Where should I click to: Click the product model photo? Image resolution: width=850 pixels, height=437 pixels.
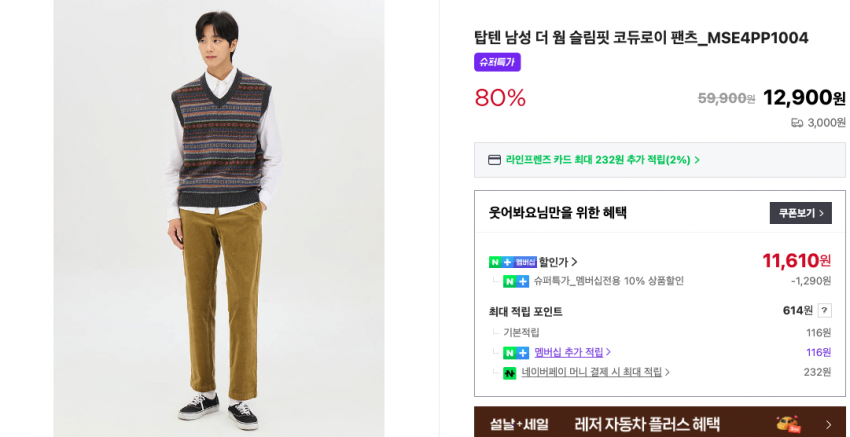pos(219,218)
